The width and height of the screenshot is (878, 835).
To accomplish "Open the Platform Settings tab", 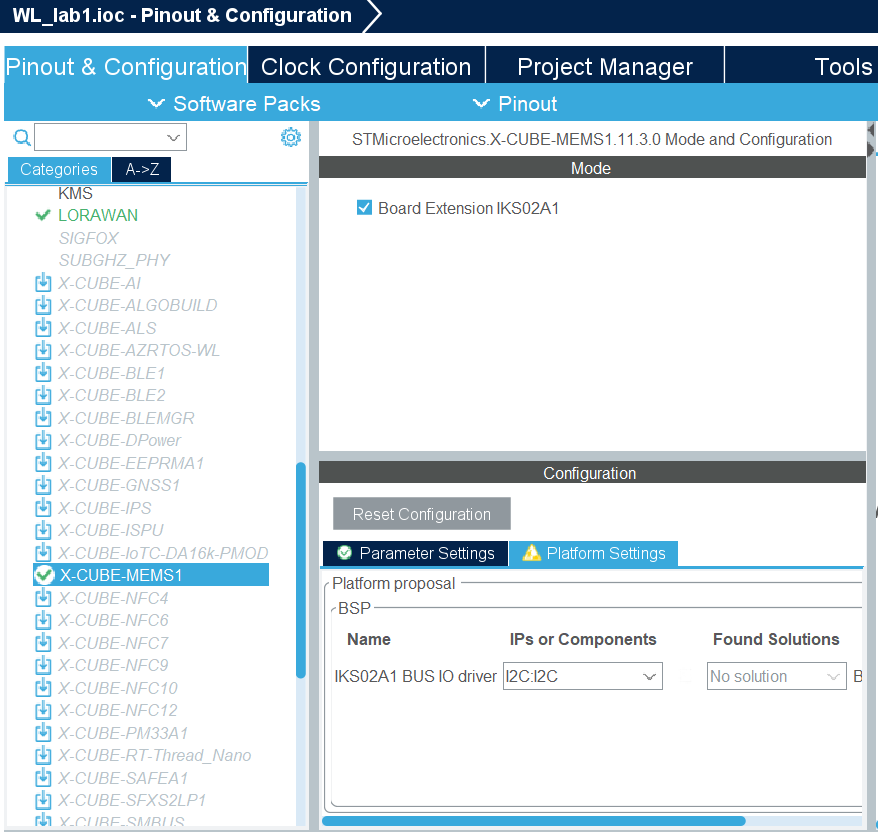I will click(x=594, y=553).
